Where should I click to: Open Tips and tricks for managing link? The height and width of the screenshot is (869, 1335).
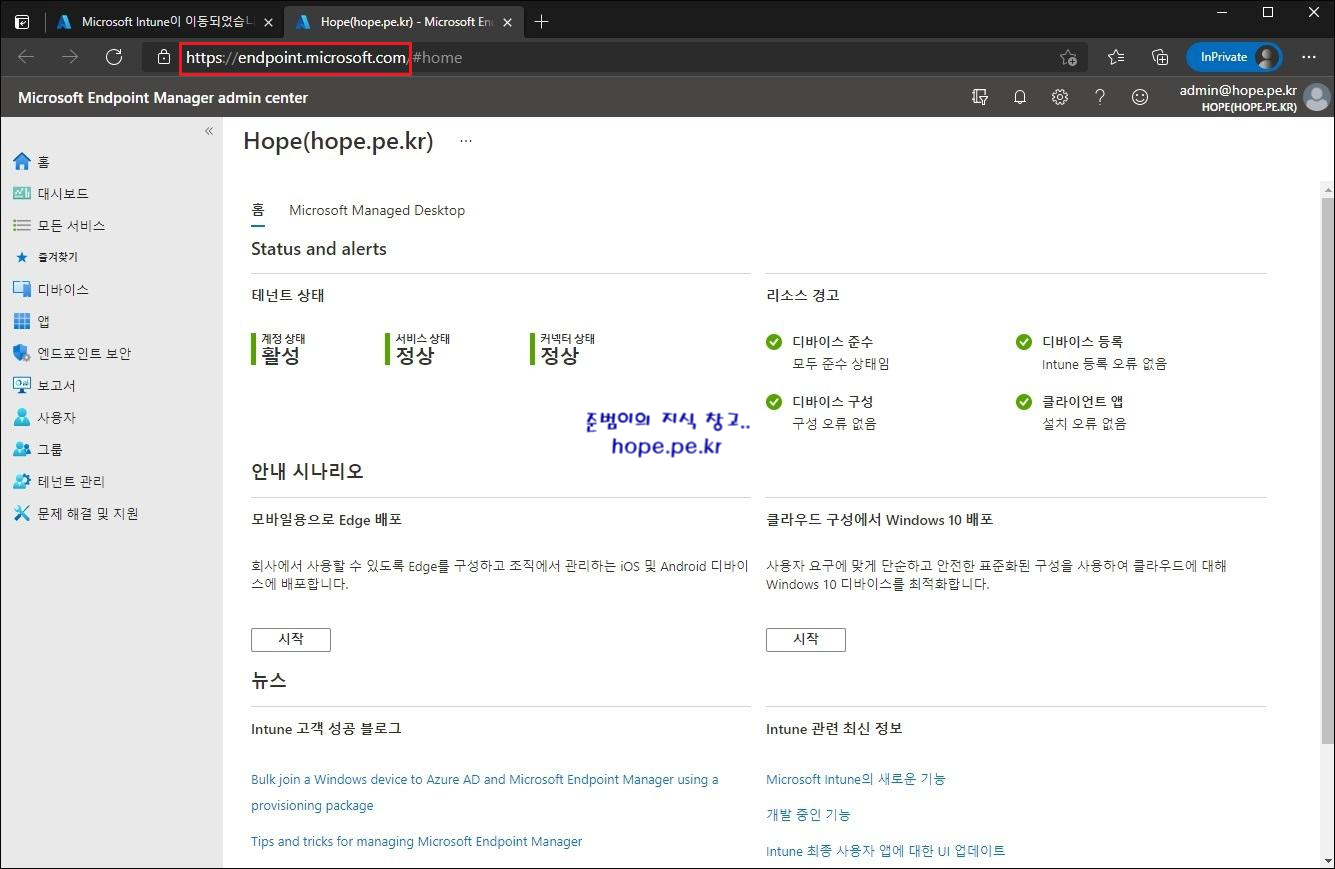416,841
